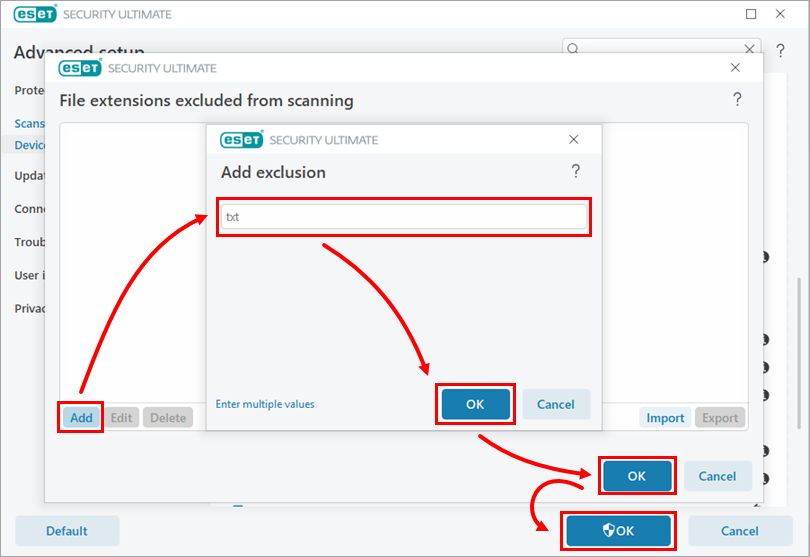This screenshot has height=557, width=810.
Task: Cancel the Add exclusion dialog
Action: tap(556, 404)
